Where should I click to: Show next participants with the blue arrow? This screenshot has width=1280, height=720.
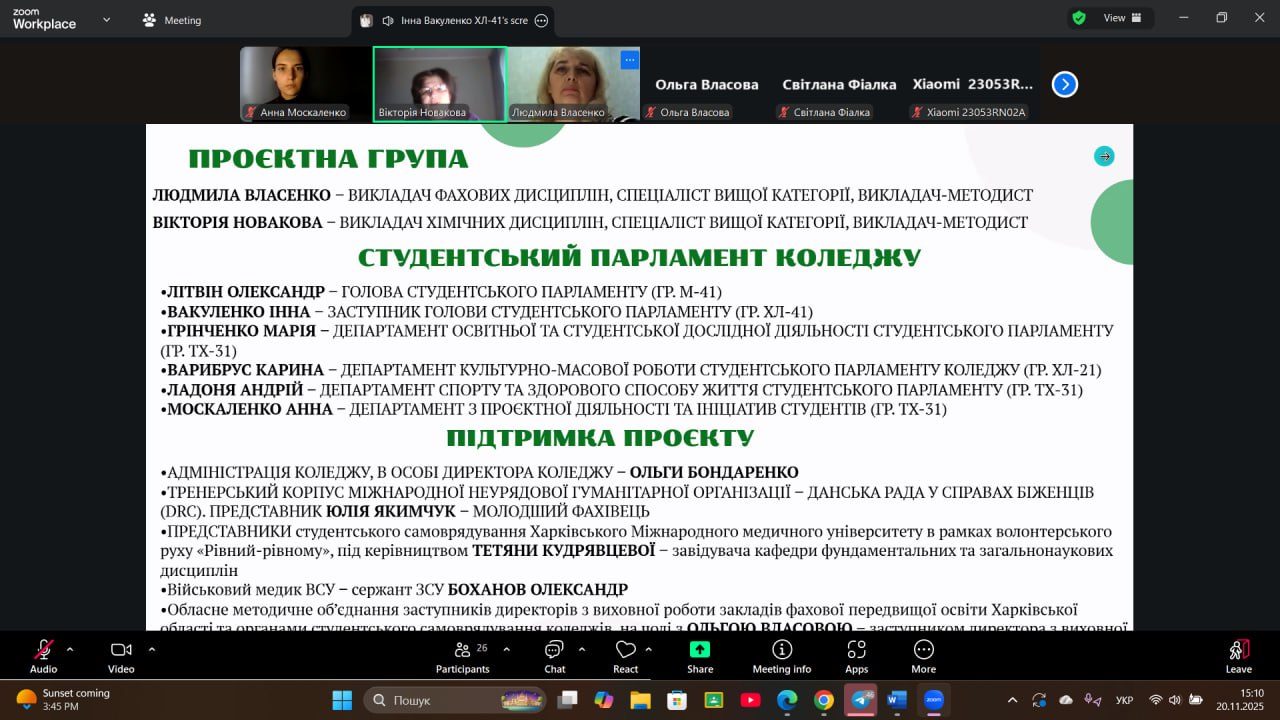1064,85
